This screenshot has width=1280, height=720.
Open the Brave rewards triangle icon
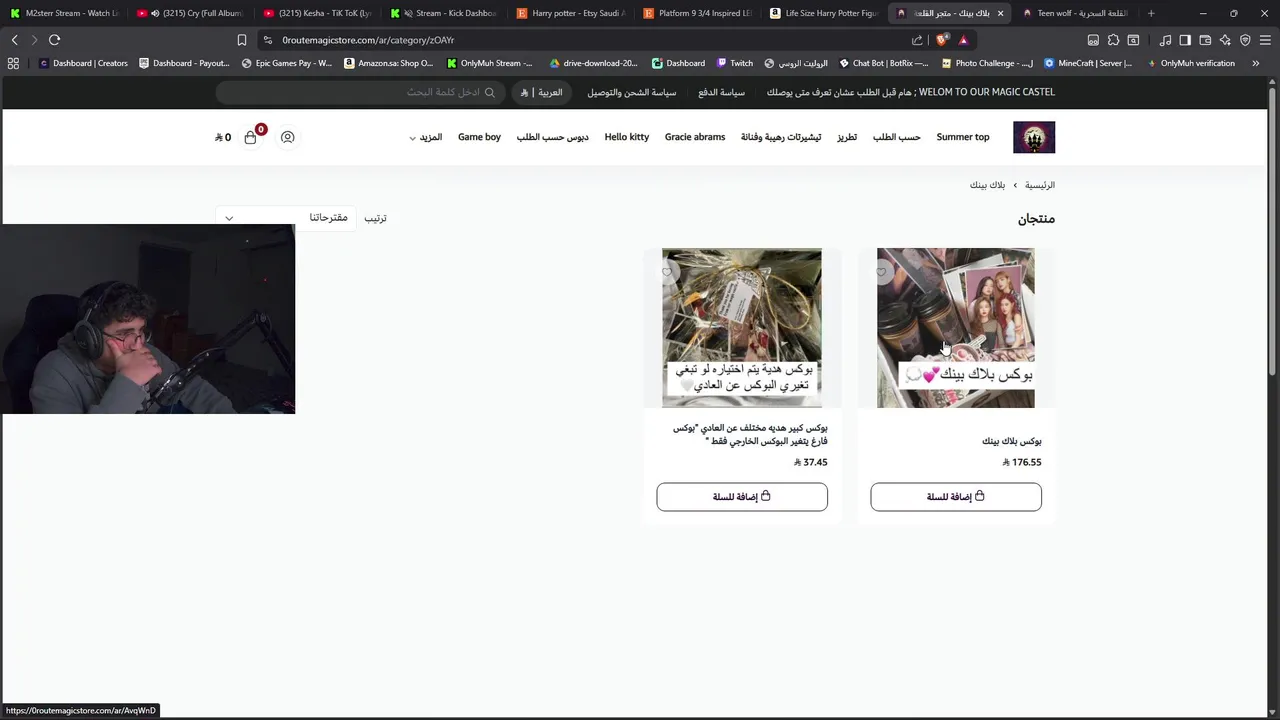pyautogui.click(x=963, y=40)
